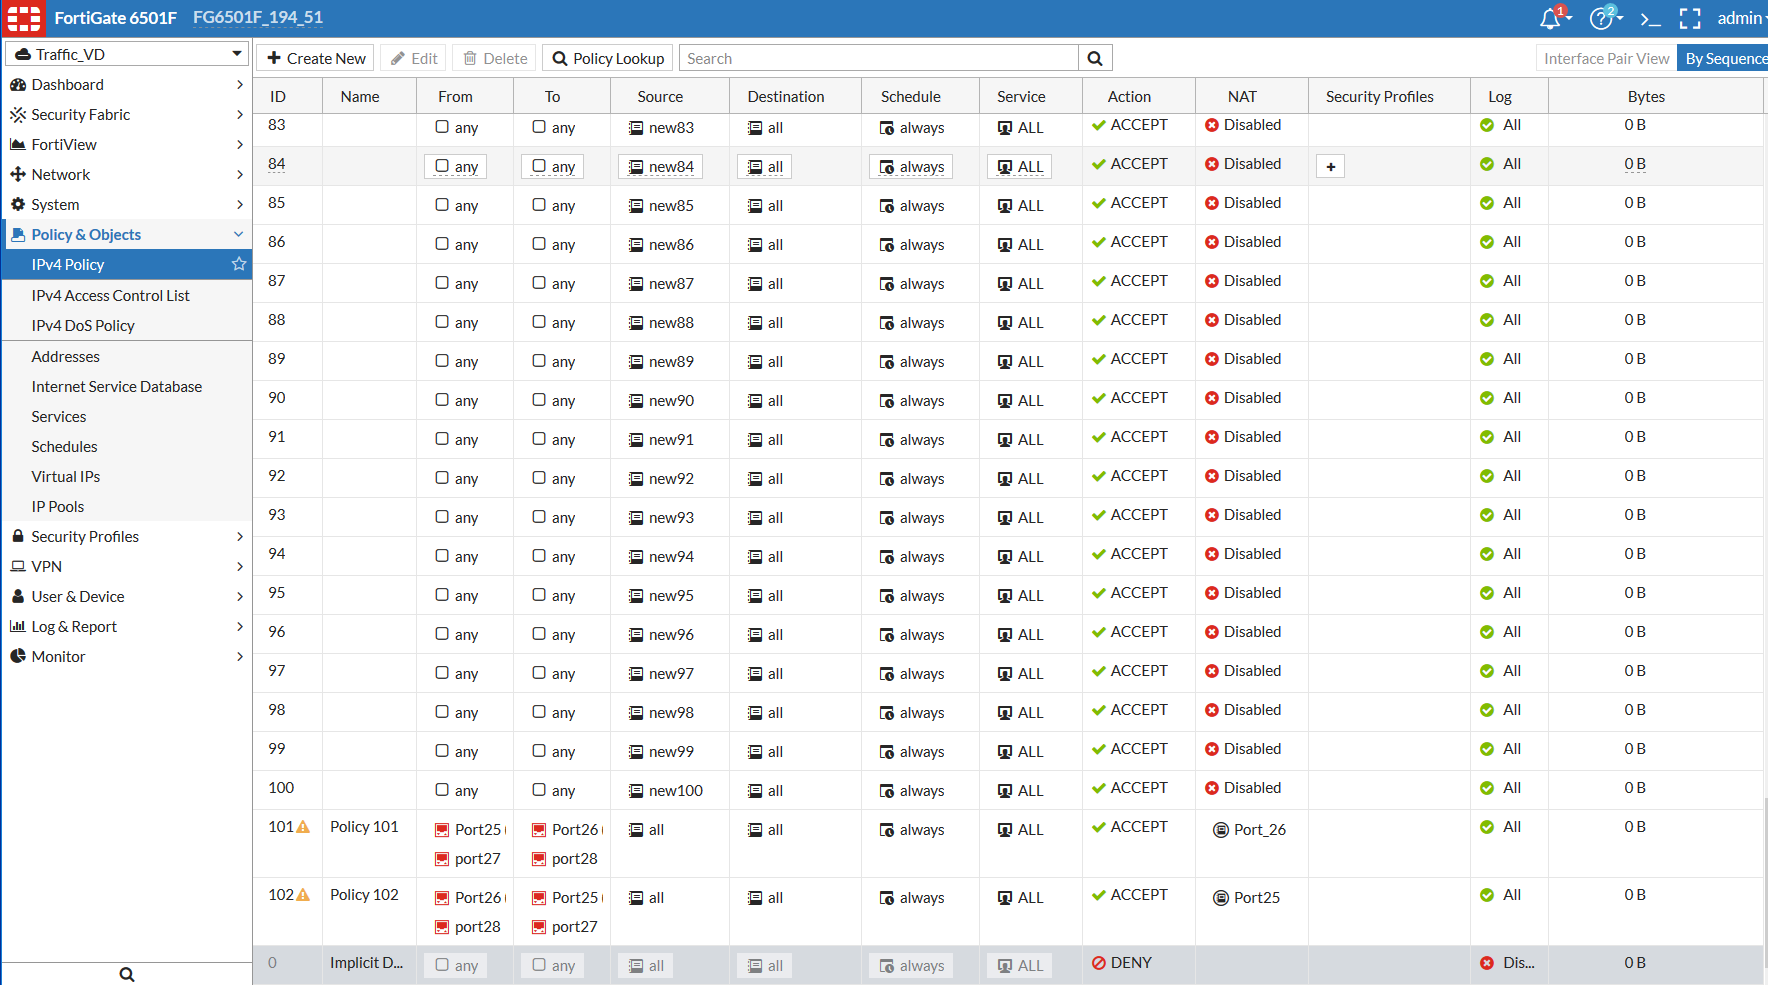Switch to Interface Pair View
Image resolution: width=1768 pixels, height=985 pixels.
tap(1606, 59)
